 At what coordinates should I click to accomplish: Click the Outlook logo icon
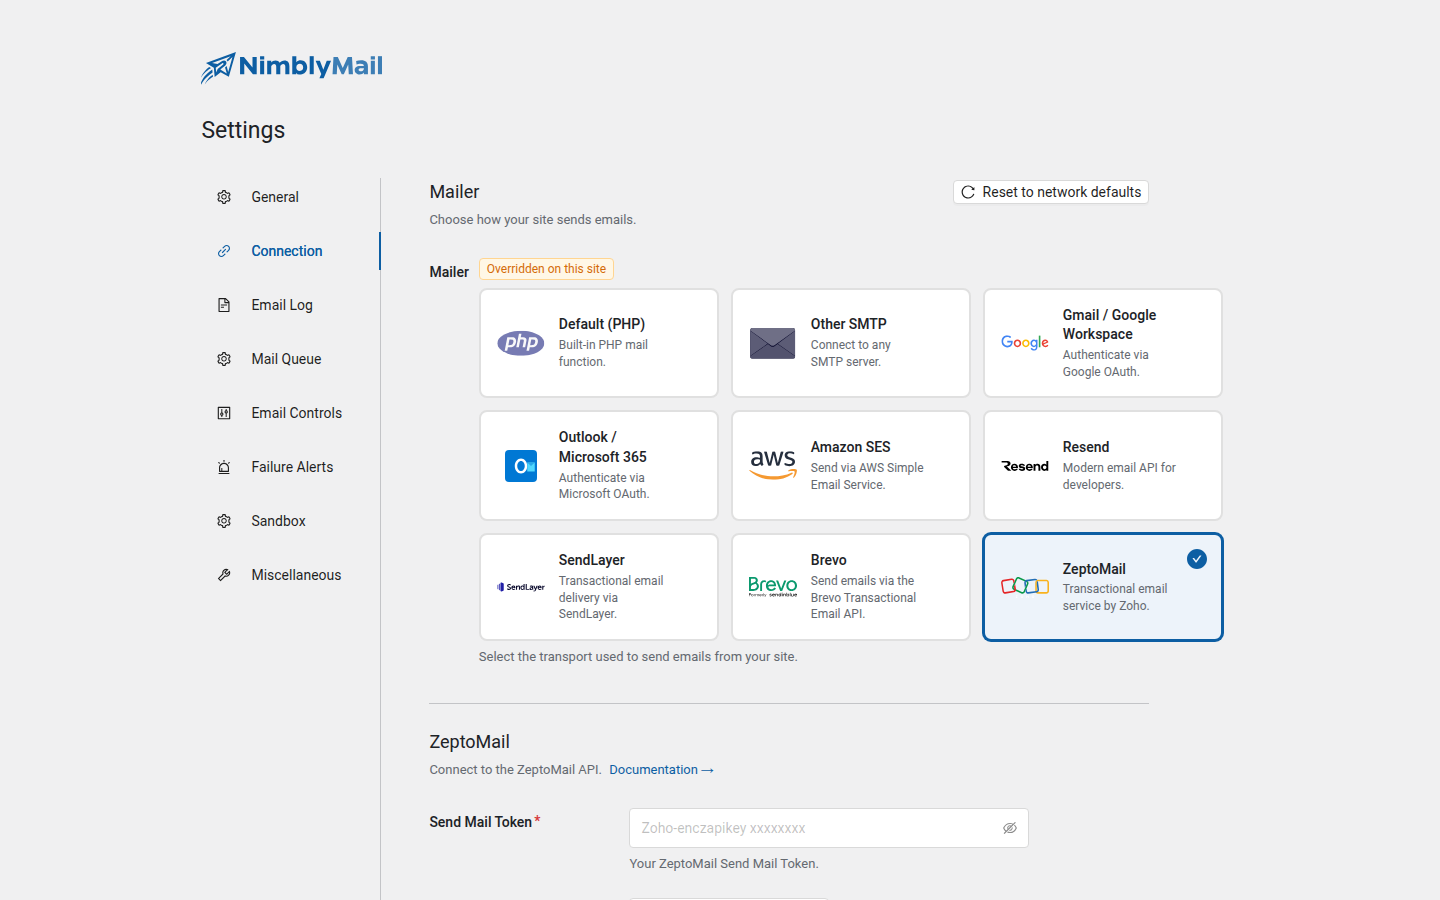(x=521, y=466)
